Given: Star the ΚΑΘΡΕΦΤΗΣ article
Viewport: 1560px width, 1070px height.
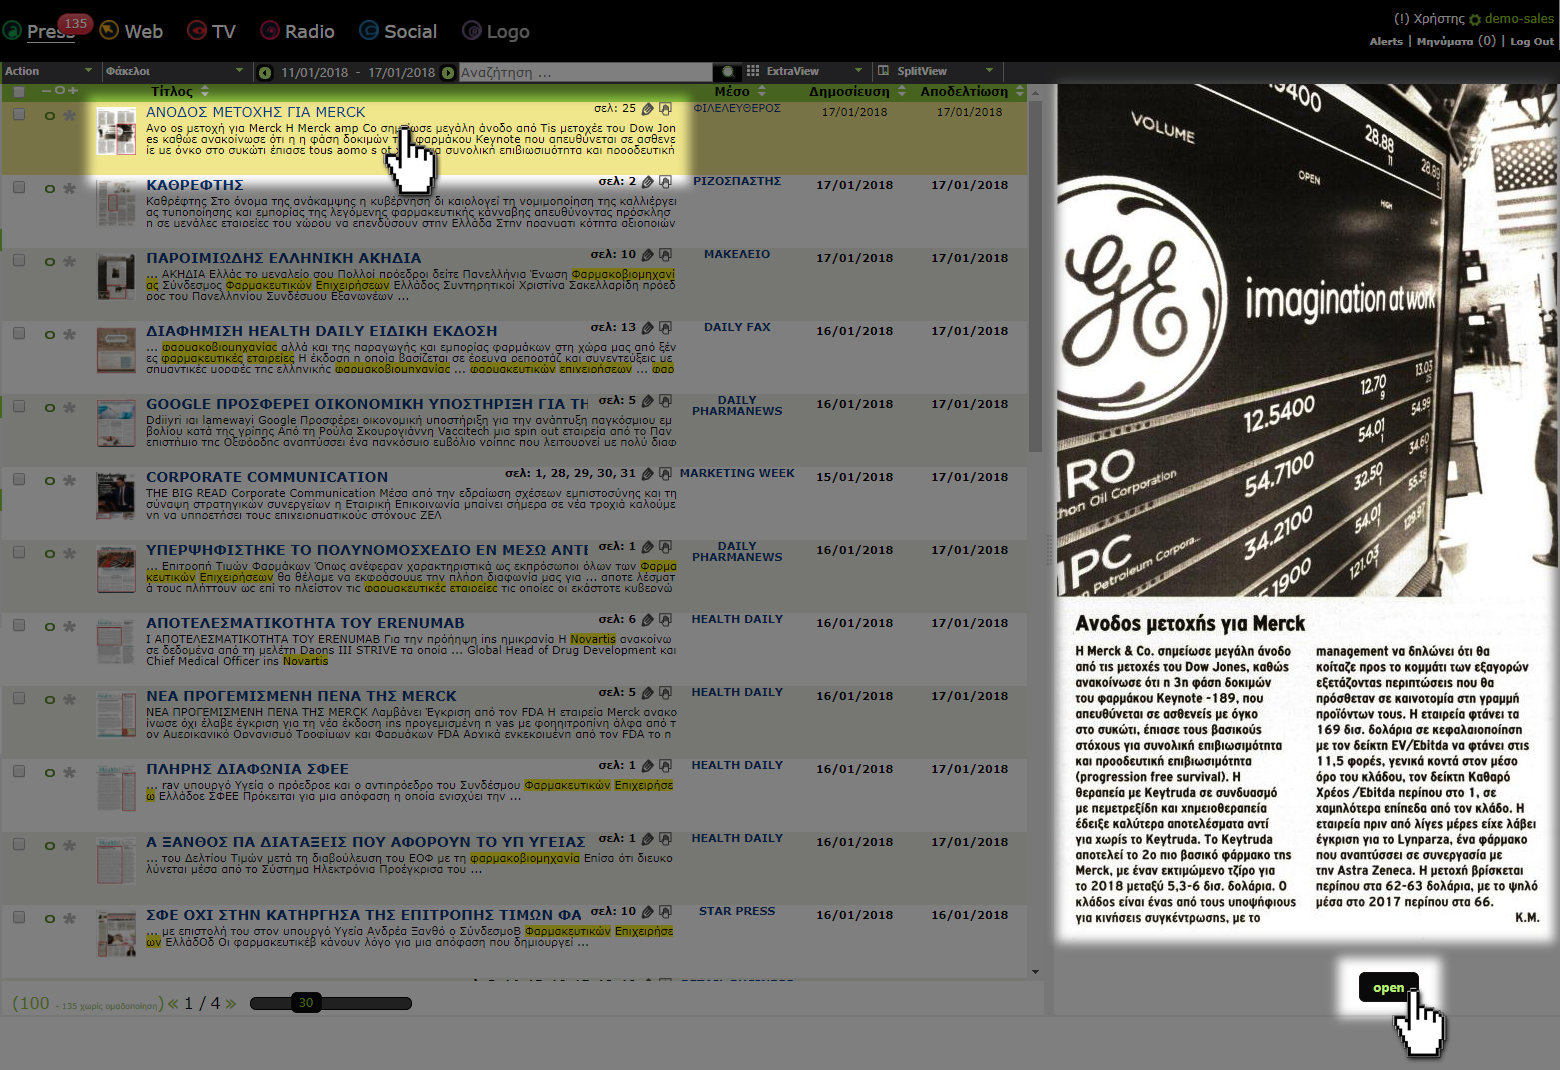Looking at the screenshot, I should 69,188.
